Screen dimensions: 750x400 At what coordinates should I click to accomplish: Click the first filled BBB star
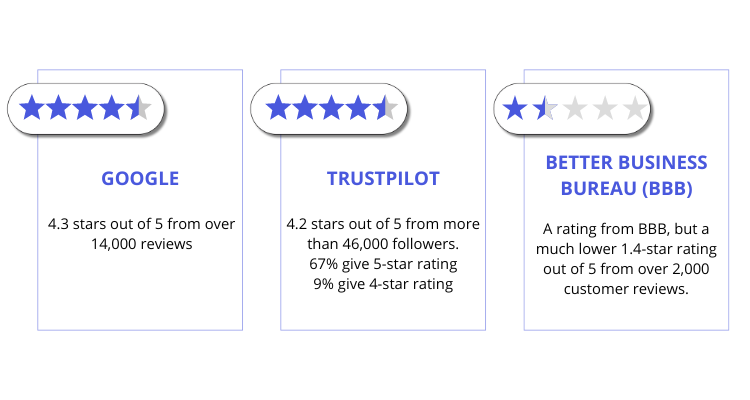point(515,108)
